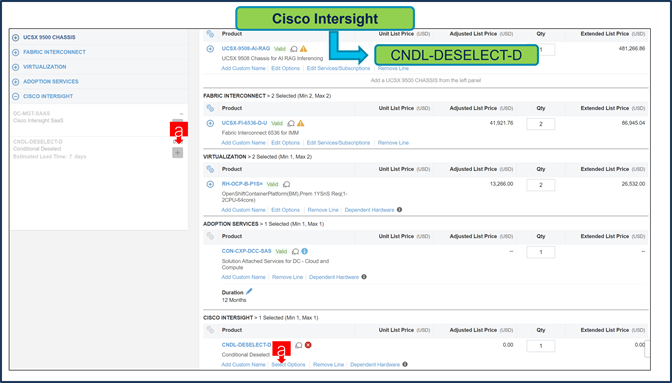Open the UCSX-FI-6536-D-U product link
Image resolution: width=672 pixels, height=383 pixels.
click(x=244, y=123)
